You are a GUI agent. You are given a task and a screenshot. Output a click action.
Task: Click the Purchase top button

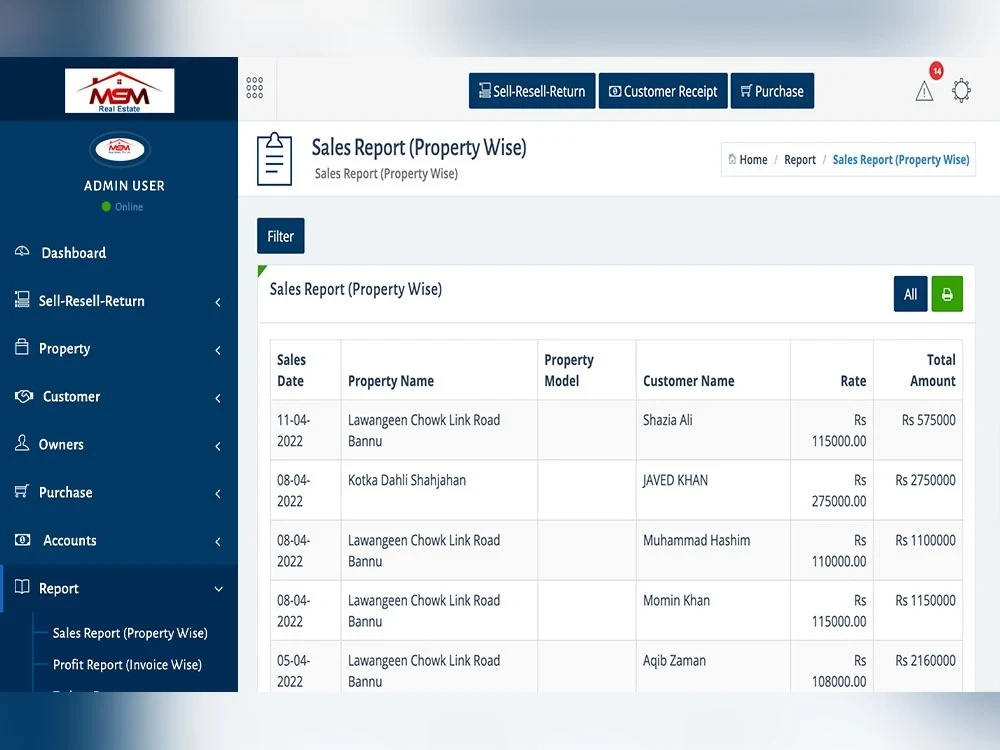tap(772, 91)
